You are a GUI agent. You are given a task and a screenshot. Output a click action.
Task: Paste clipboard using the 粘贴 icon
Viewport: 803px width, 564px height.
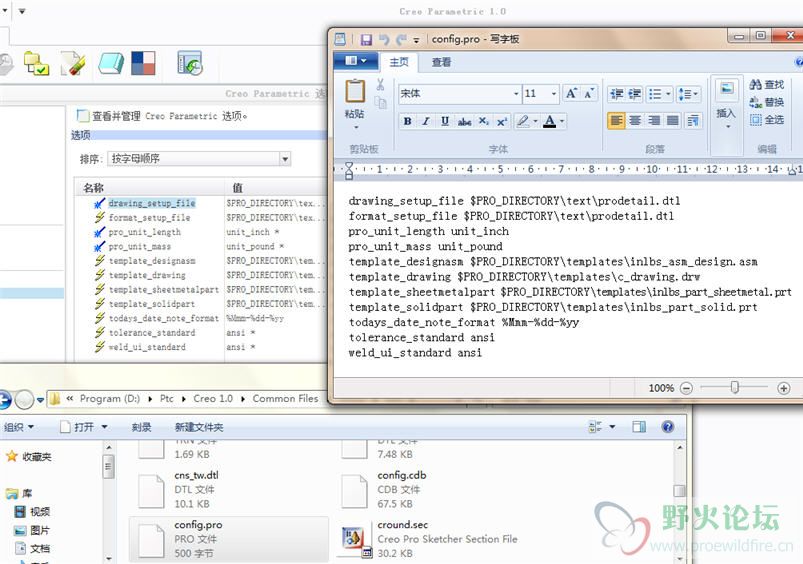pyautogui.click(x=355, y=92)
